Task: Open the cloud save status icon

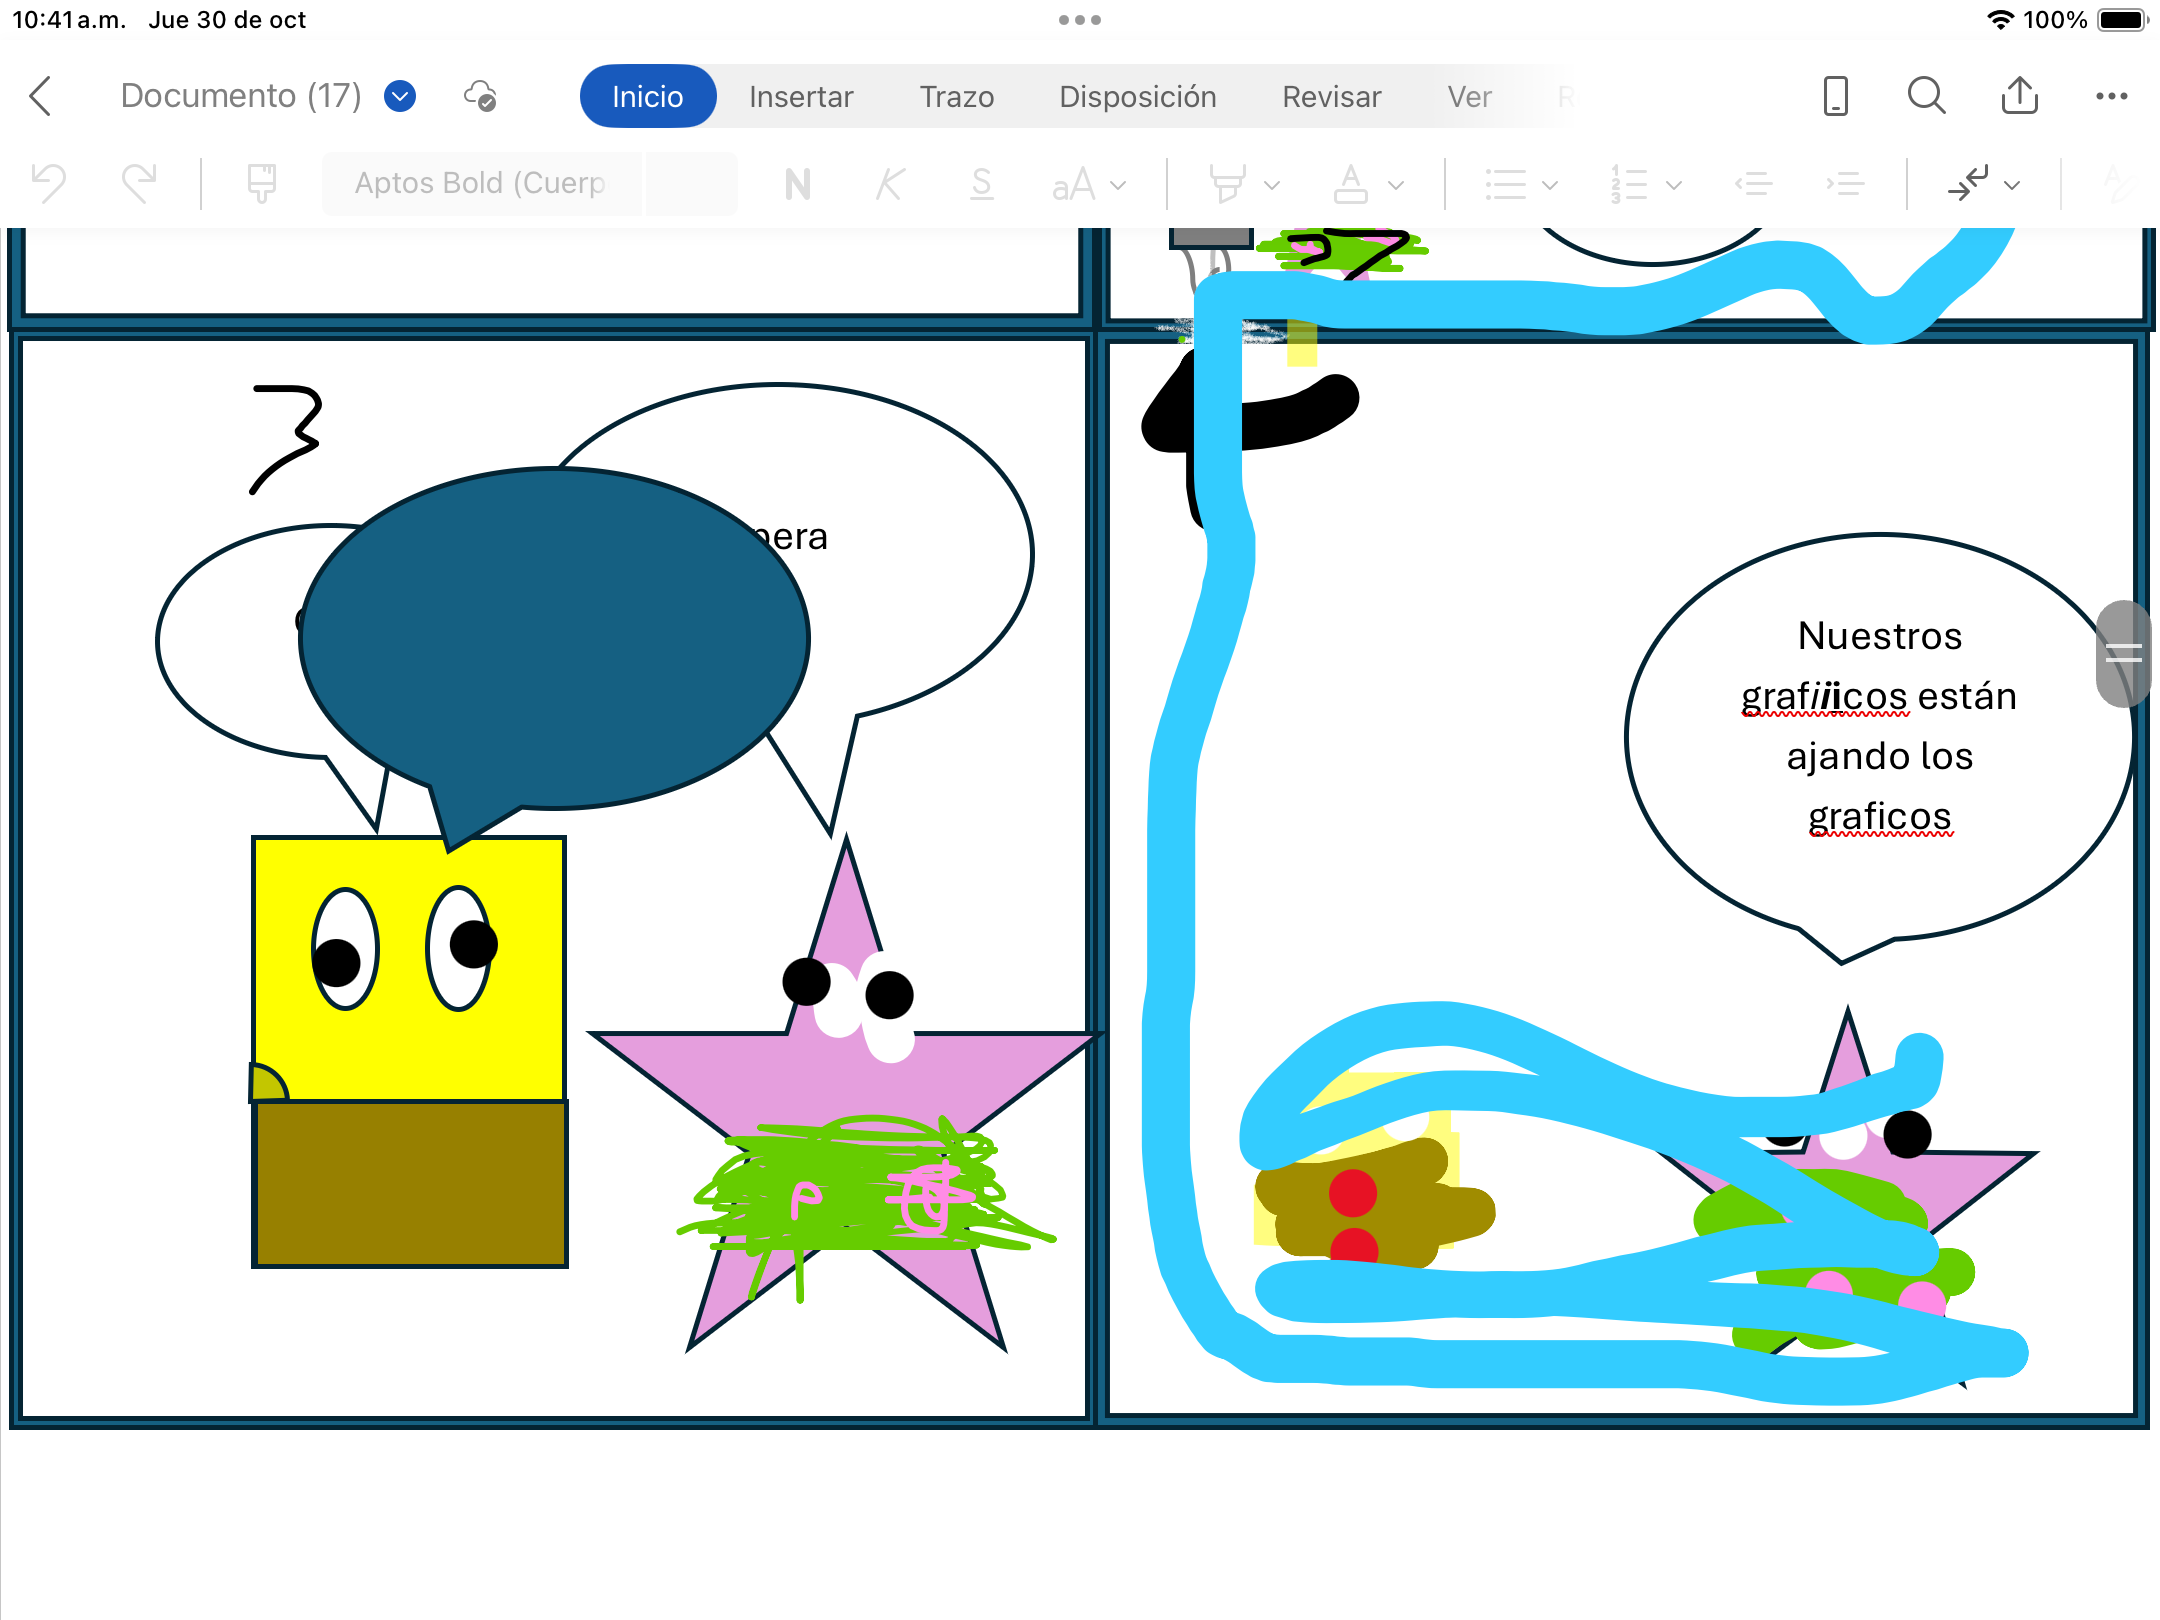Action: point(481,97)
